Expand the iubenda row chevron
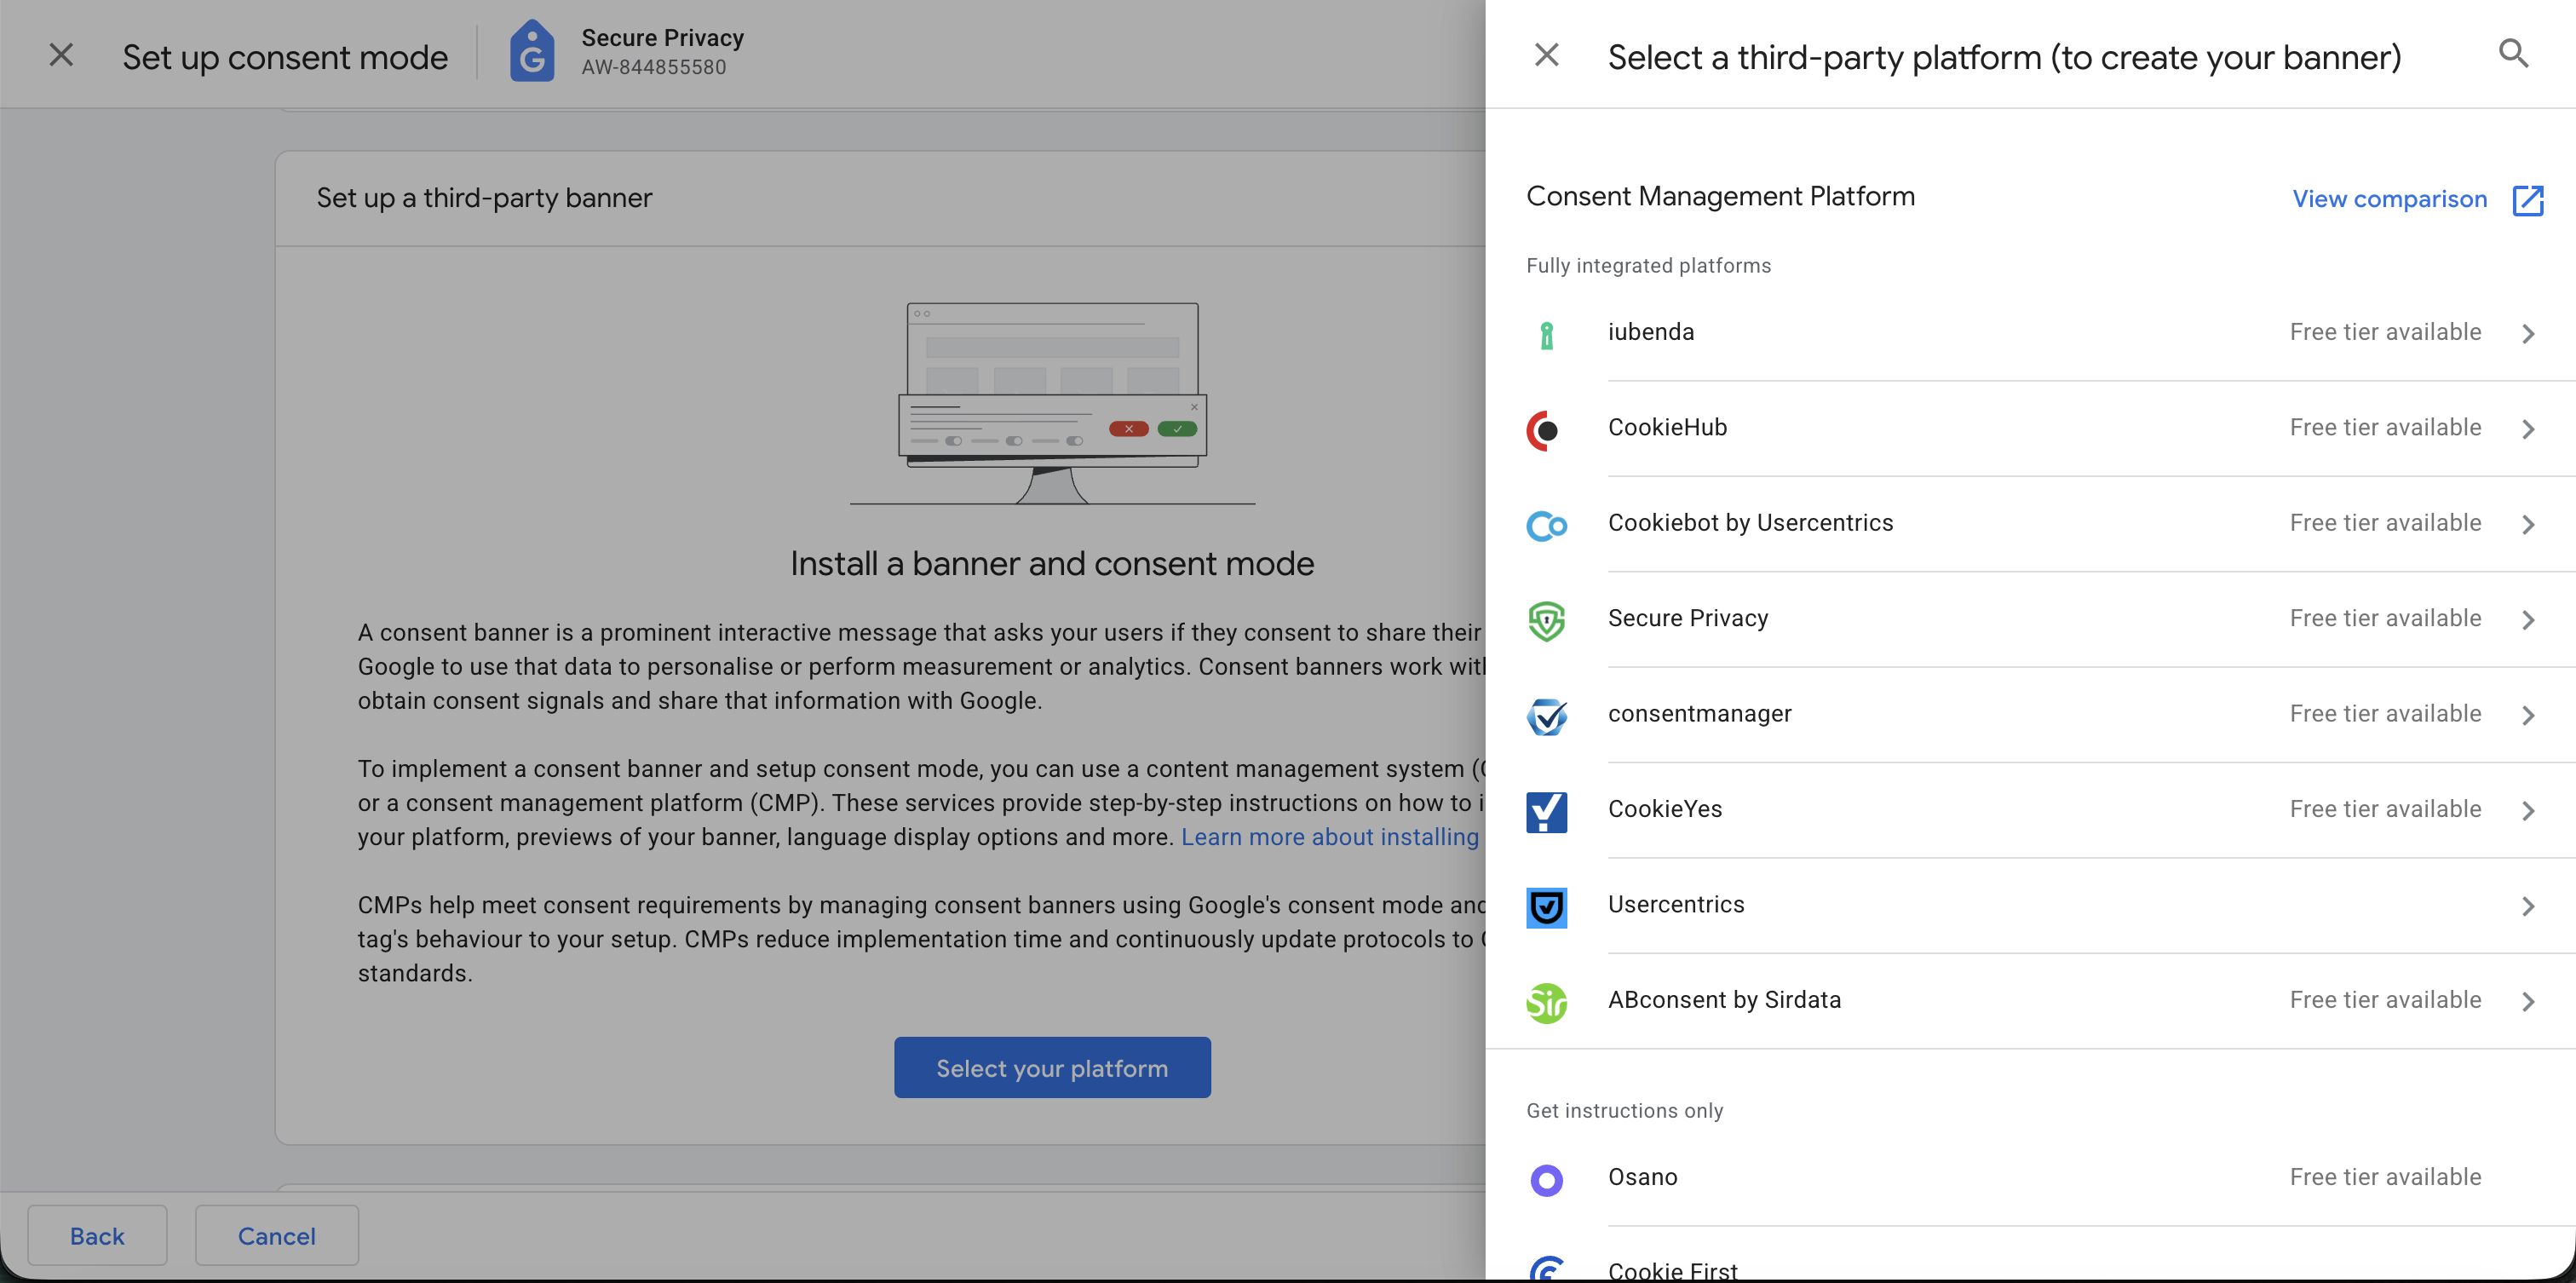Image resolution: width=2576 pixels, height=1283 pixels. click(2528, 334)
